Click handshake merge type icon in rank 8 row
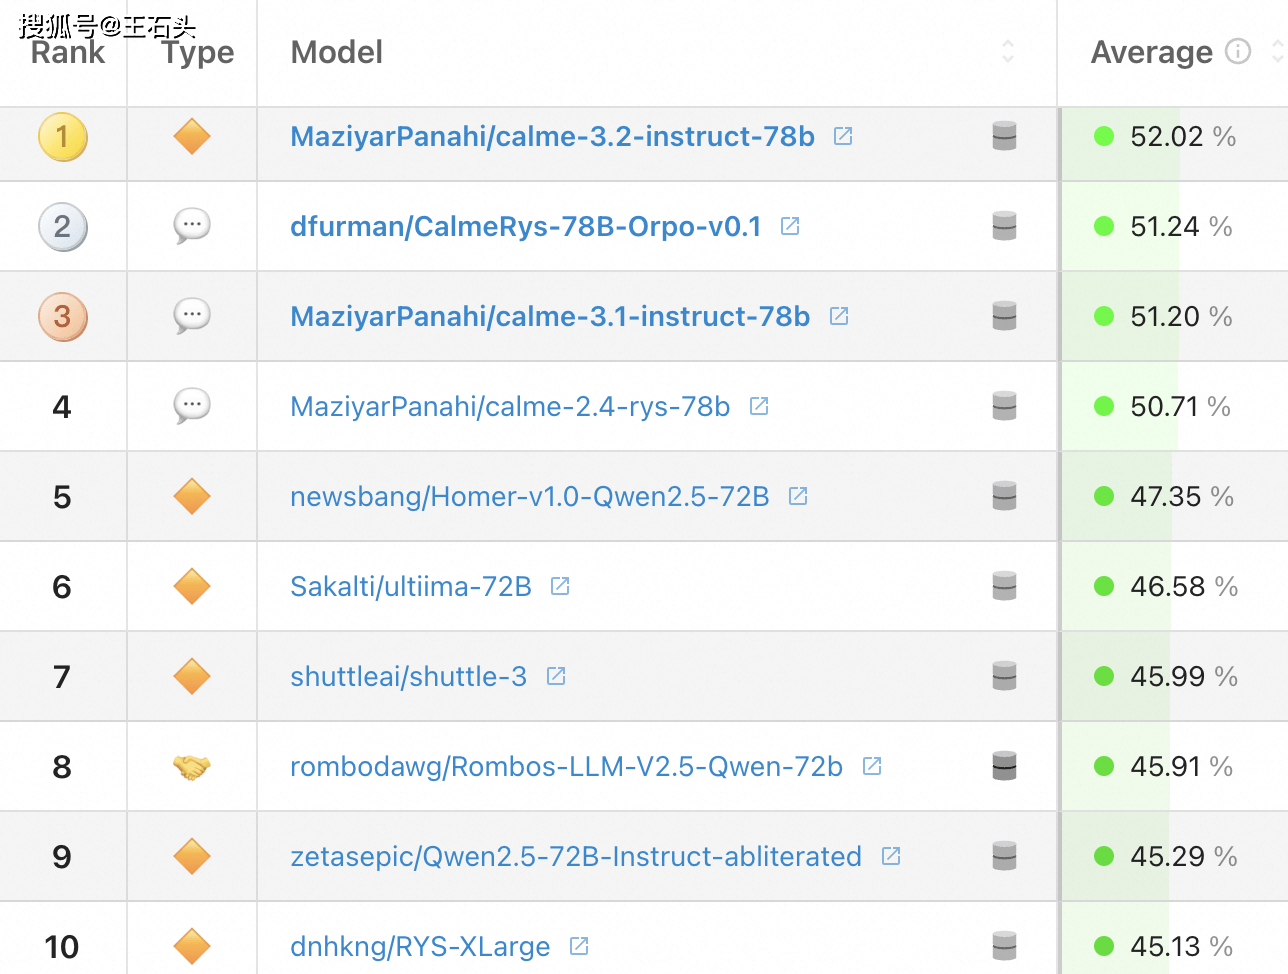1288x974 pixels. 192,767
